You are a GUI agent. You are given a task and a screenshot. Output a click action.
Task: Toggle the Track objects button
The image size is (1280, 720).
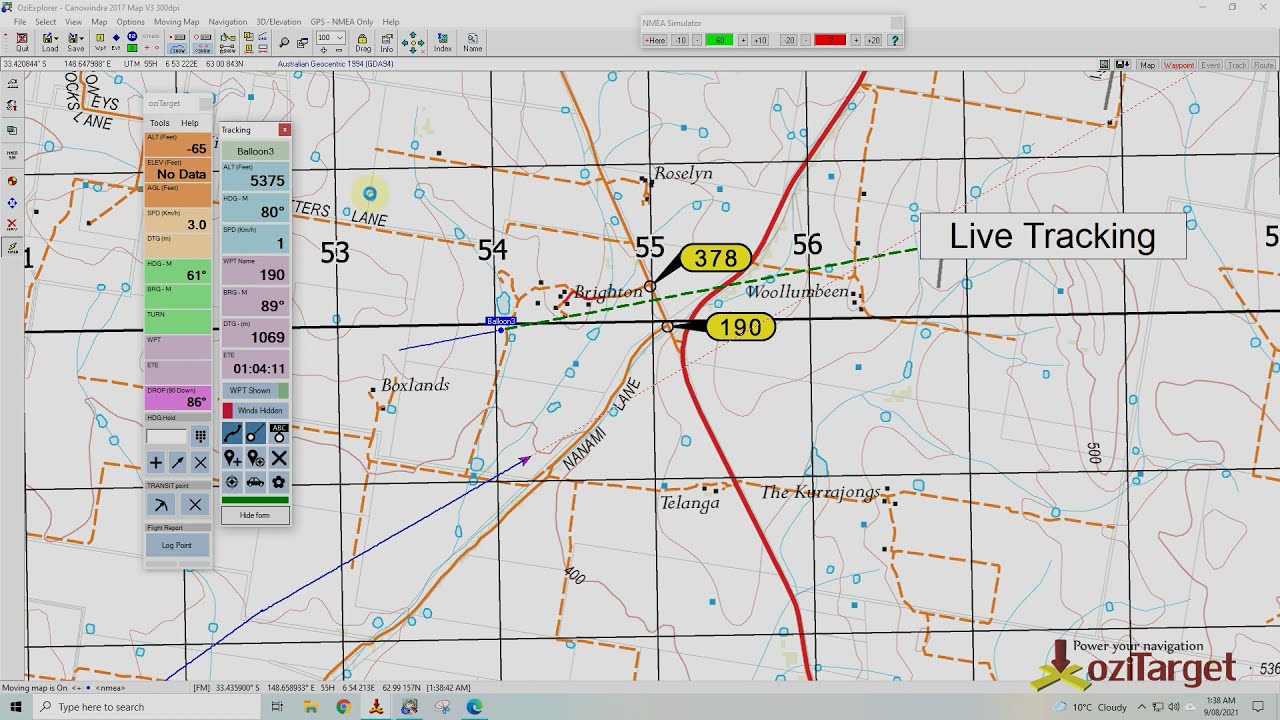pyautogui.click(x=1238, y=65)
